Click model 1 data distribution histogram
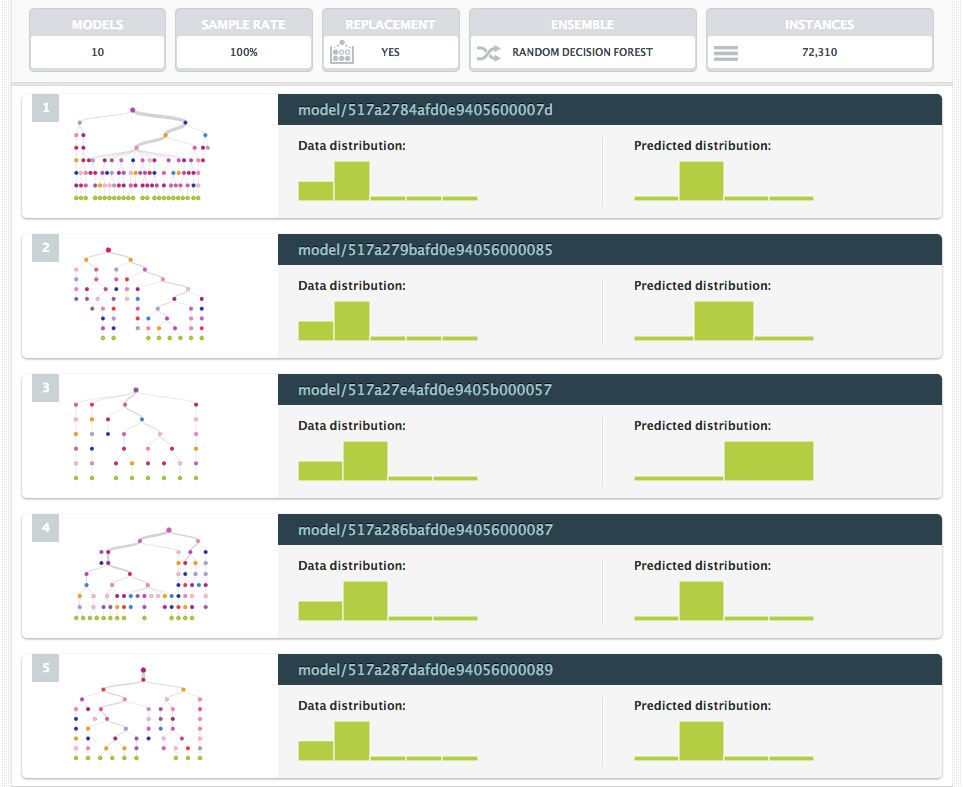Viewport: 963px width, 787px height. coord(388,181)
